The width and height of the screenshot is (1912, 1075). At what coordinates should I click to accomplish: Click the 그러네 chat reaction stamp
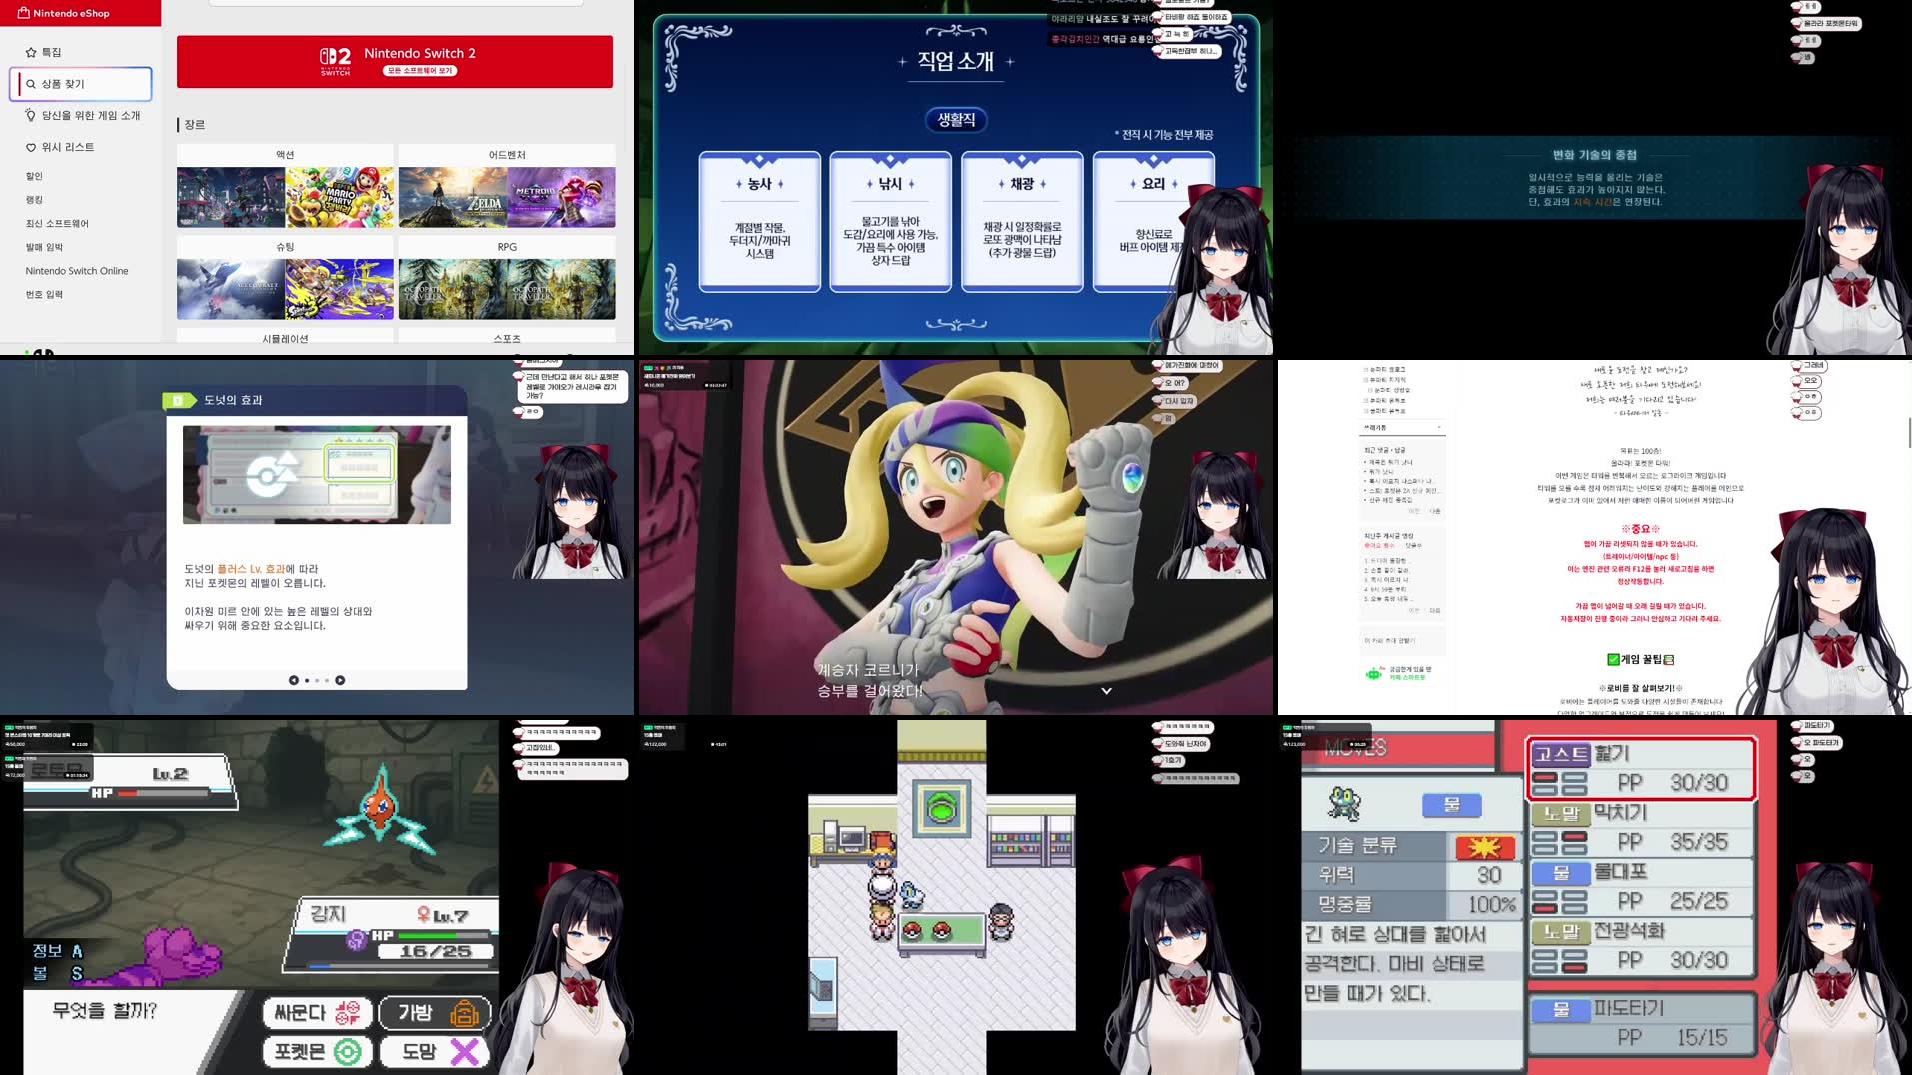click(1814, 366)
